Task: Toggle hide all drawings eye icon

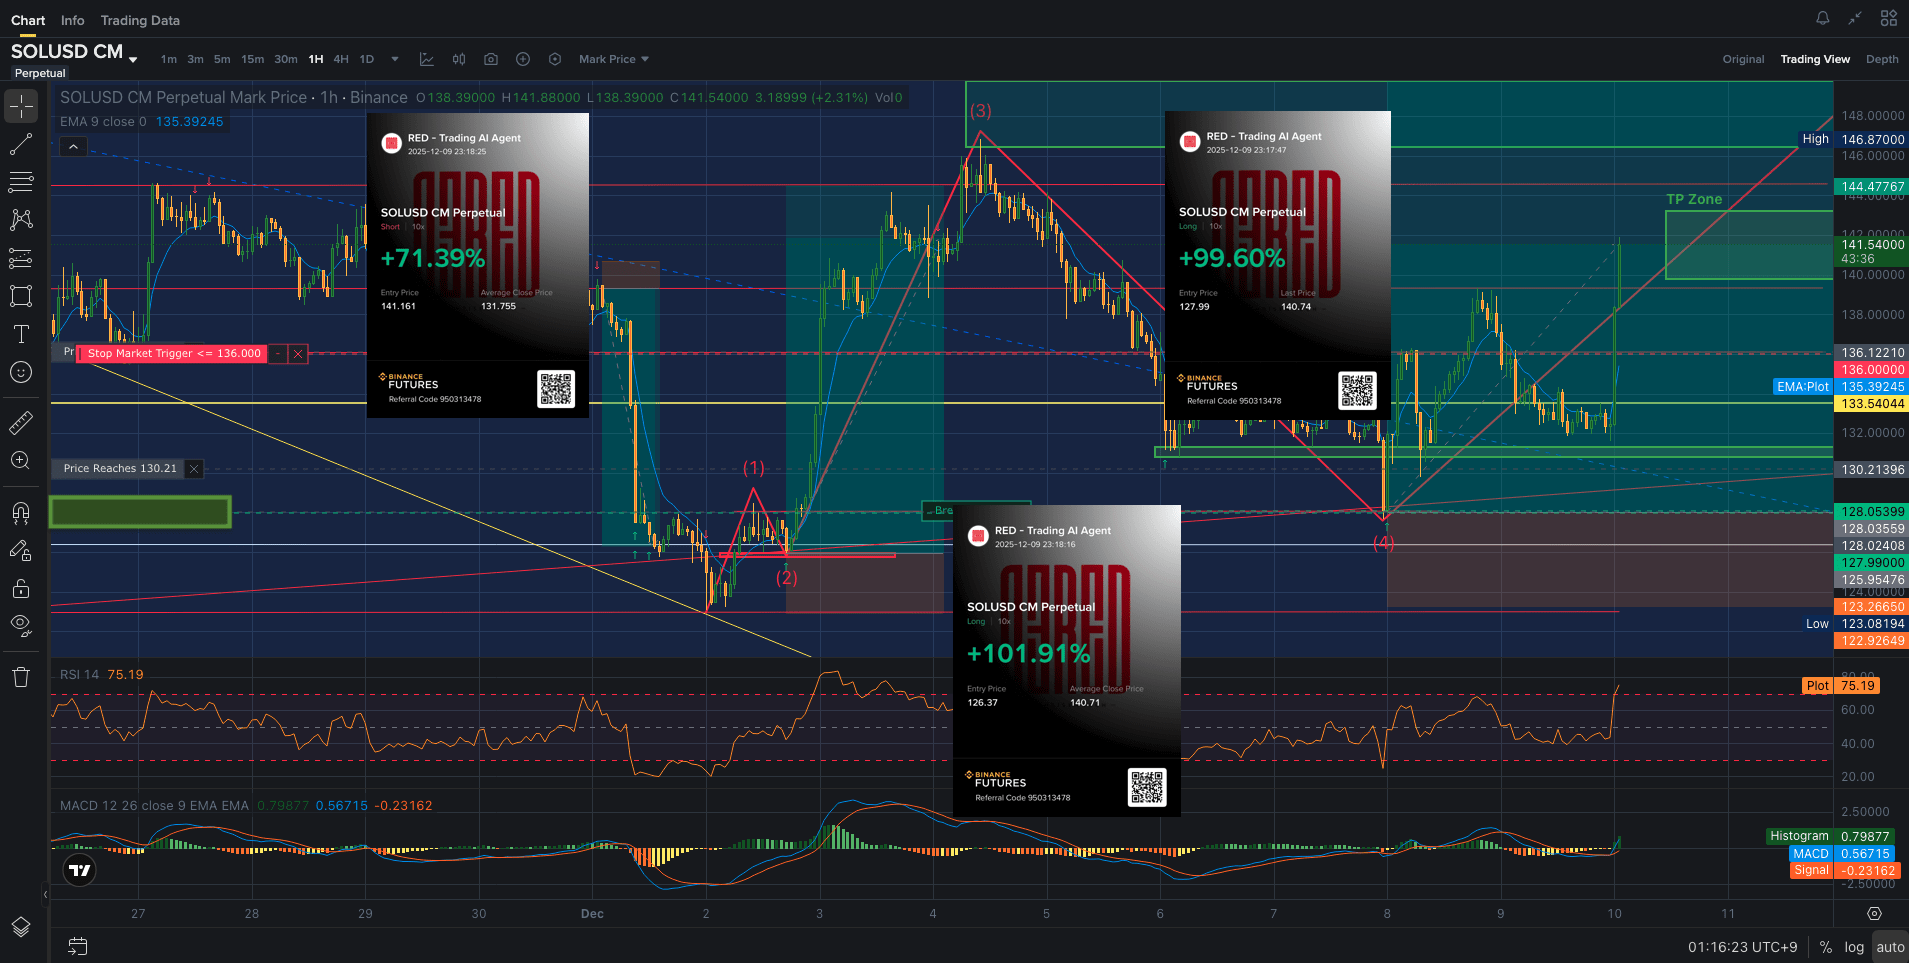Action: click(21, 626)
